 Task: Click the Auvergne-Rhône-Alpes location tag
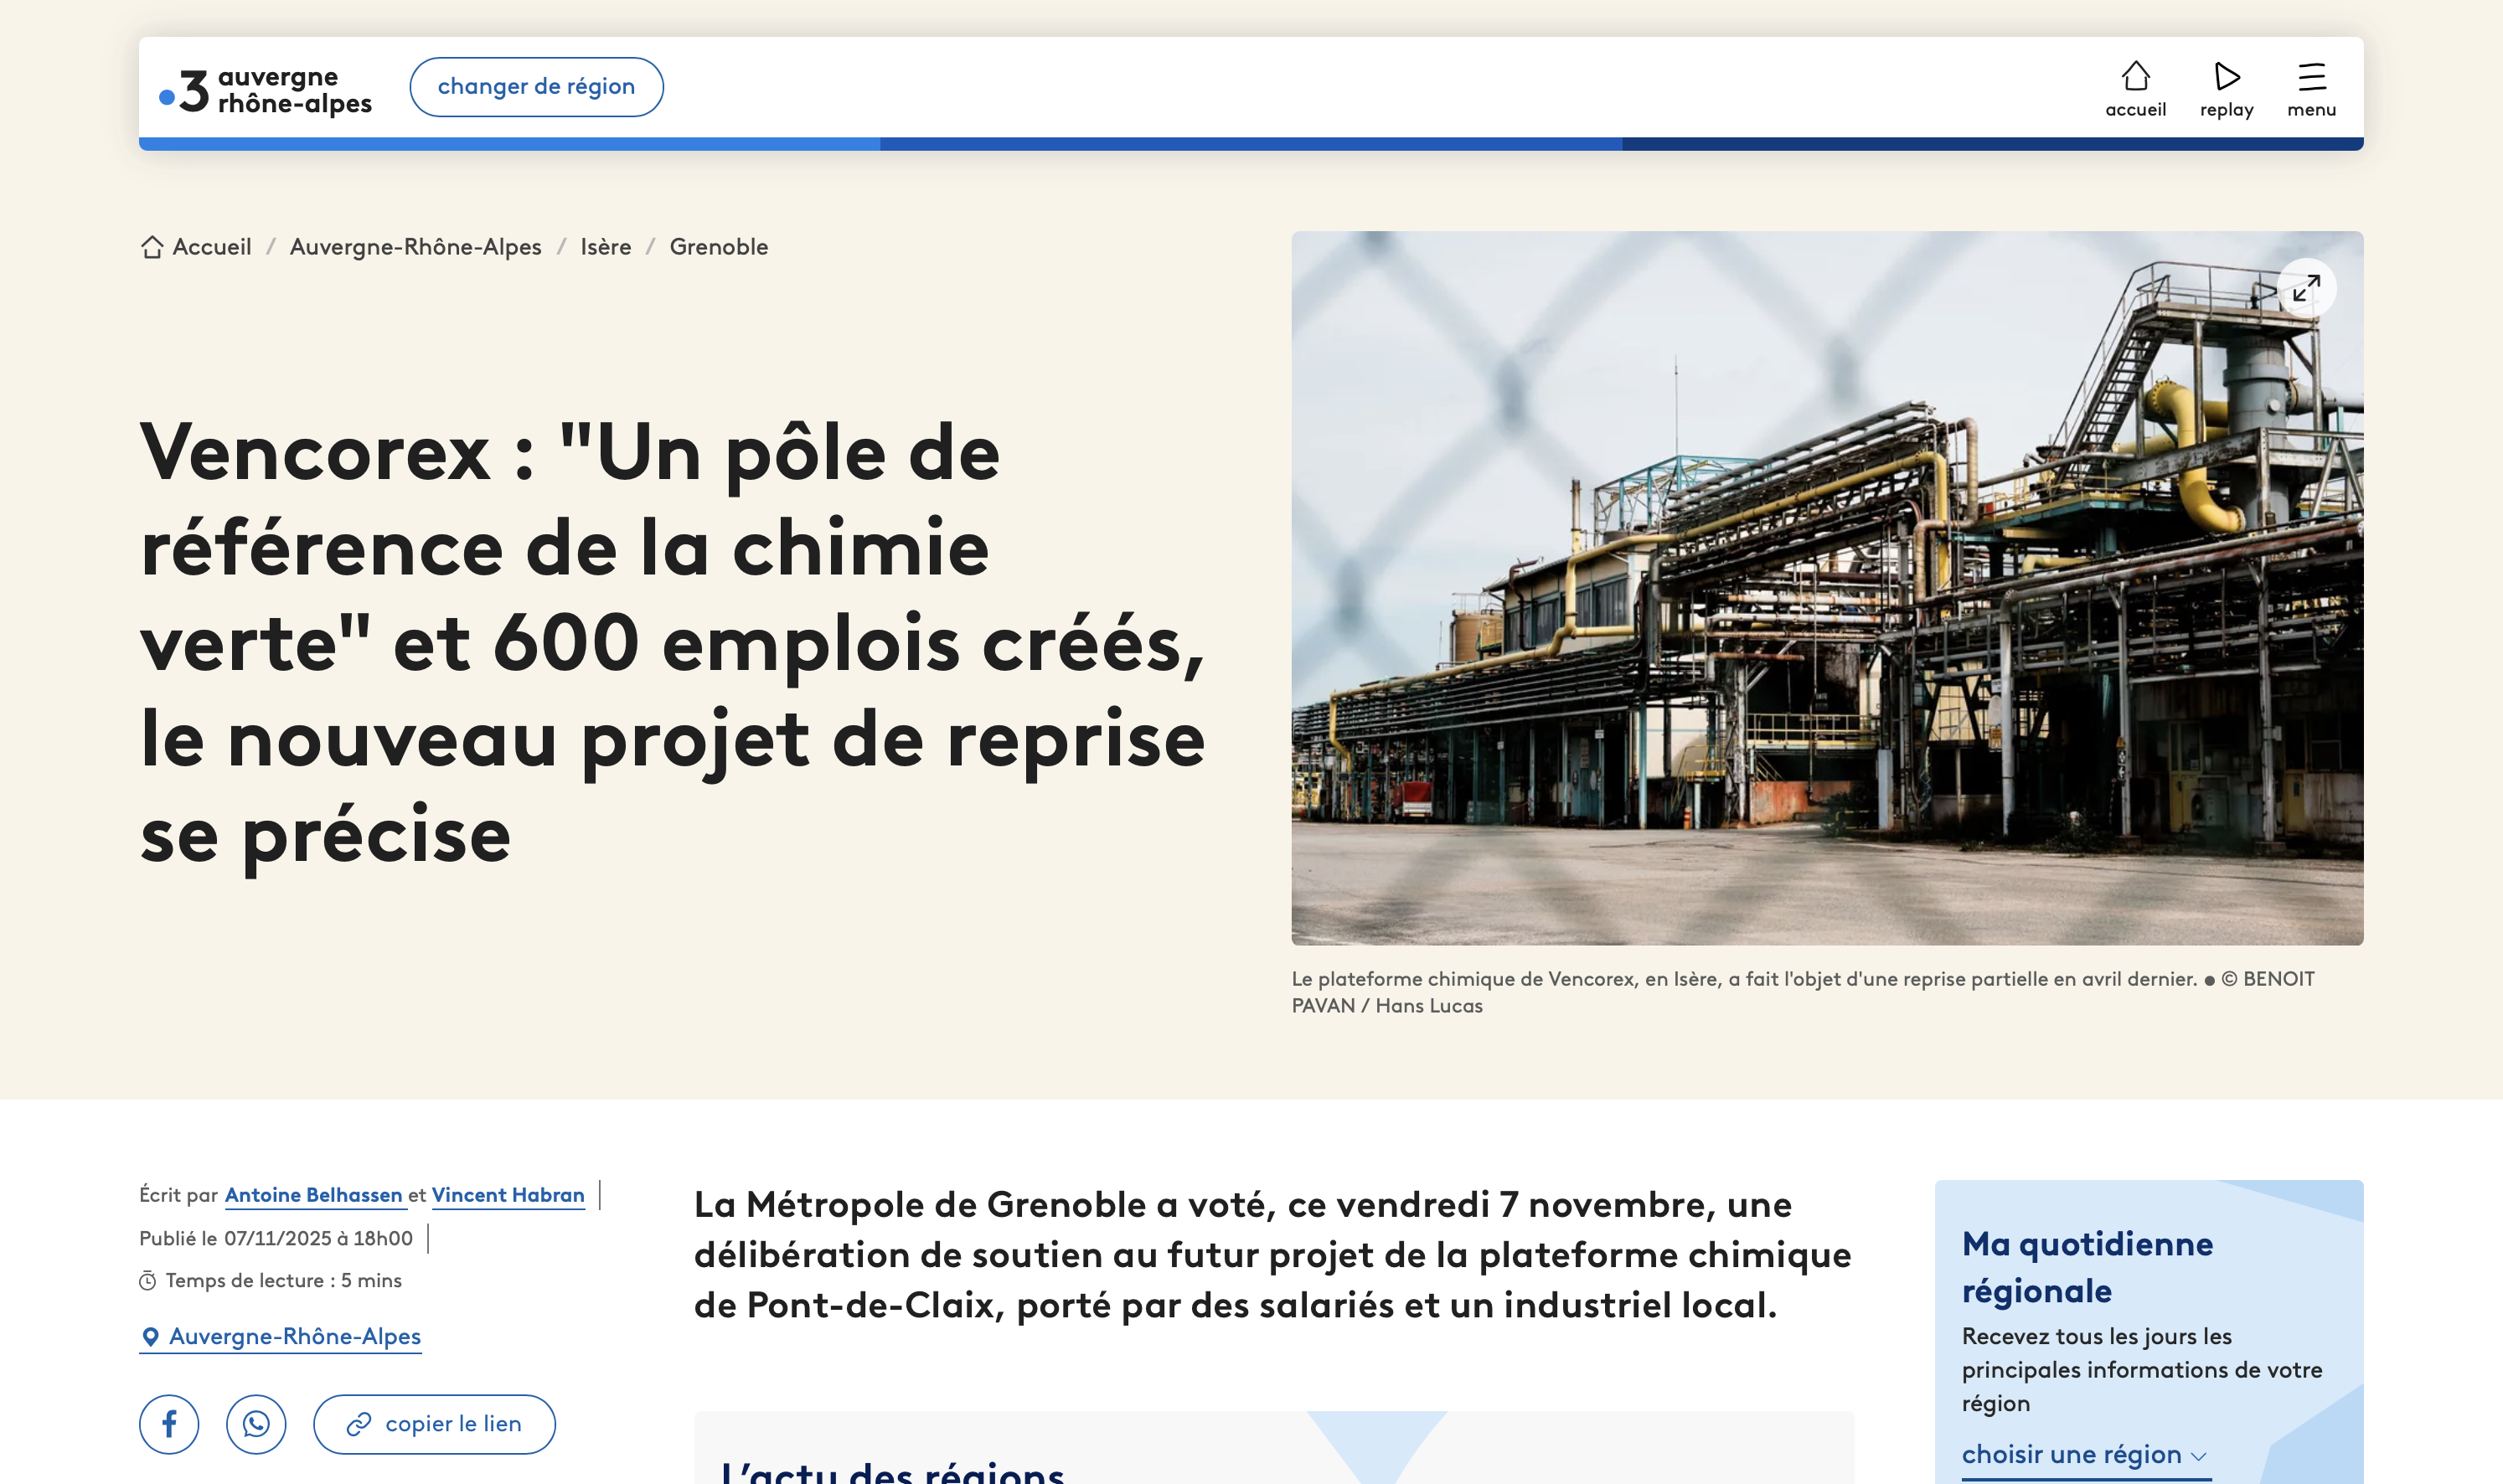point(295,1336)
